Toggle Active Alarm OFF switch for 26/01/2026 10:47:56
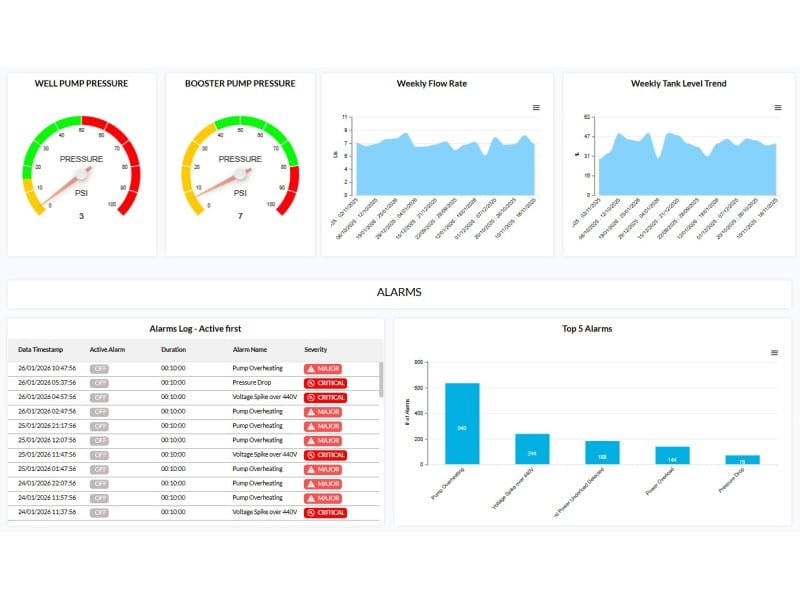Viewport: 800px width, 600px height. [99, 369]
